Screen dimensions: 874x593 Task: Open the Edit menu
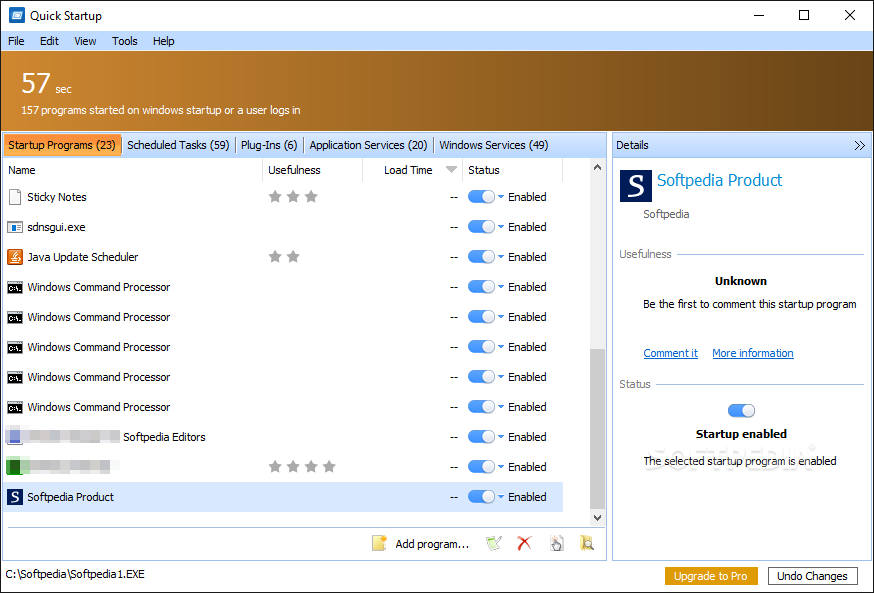tap(49, 41)
